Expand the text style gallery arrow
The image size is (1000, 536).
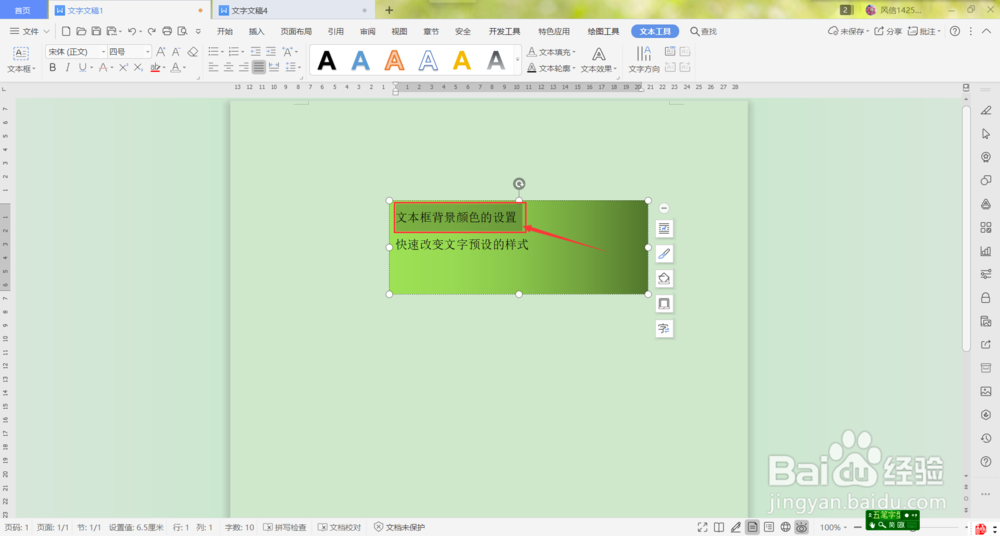[x=518, y=60]
